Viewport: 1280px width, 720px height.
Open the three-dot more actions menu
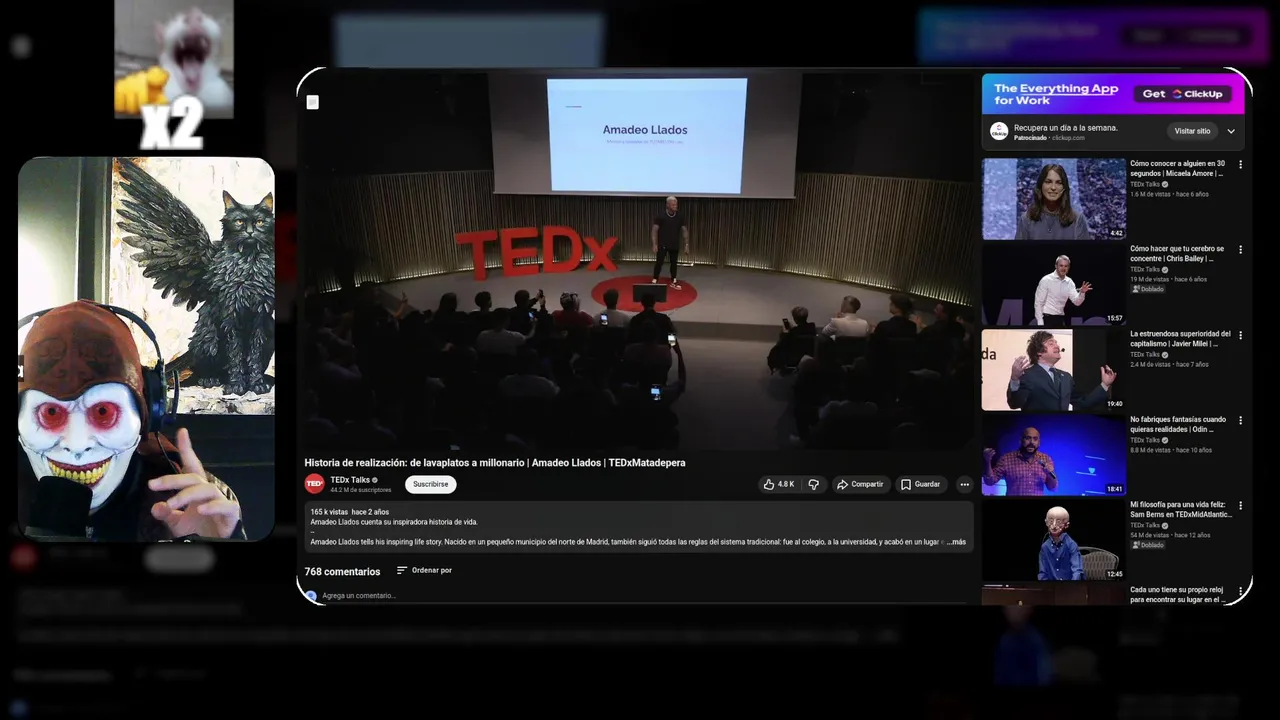(964, 484)
